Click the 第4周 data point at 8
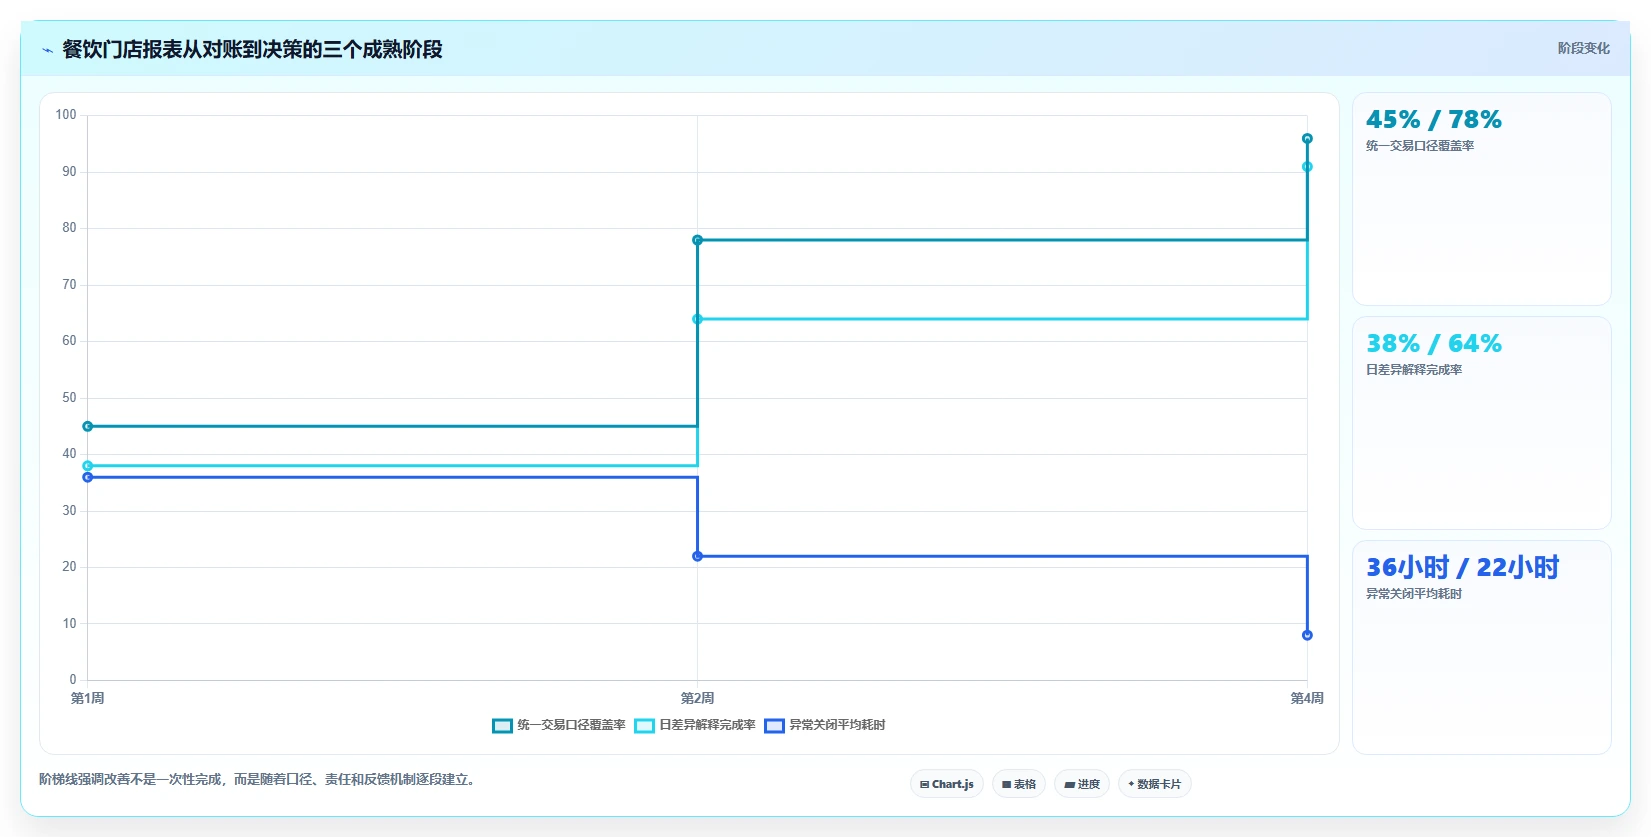Screen dimensions: 1651x837 pos(1307,635)
